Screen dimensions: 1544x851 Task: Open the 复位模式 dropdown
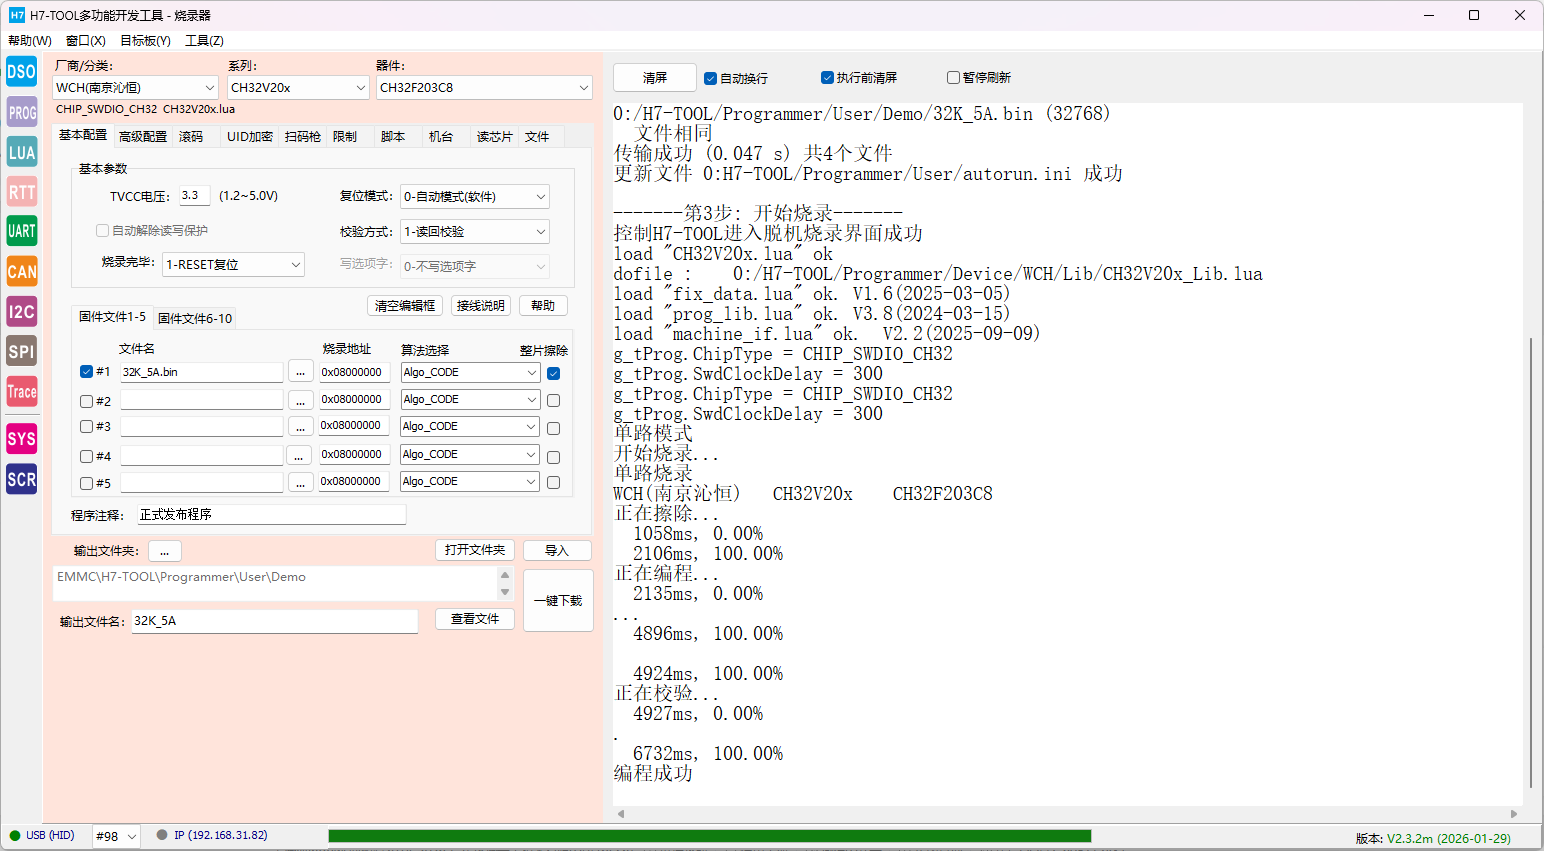475,197
